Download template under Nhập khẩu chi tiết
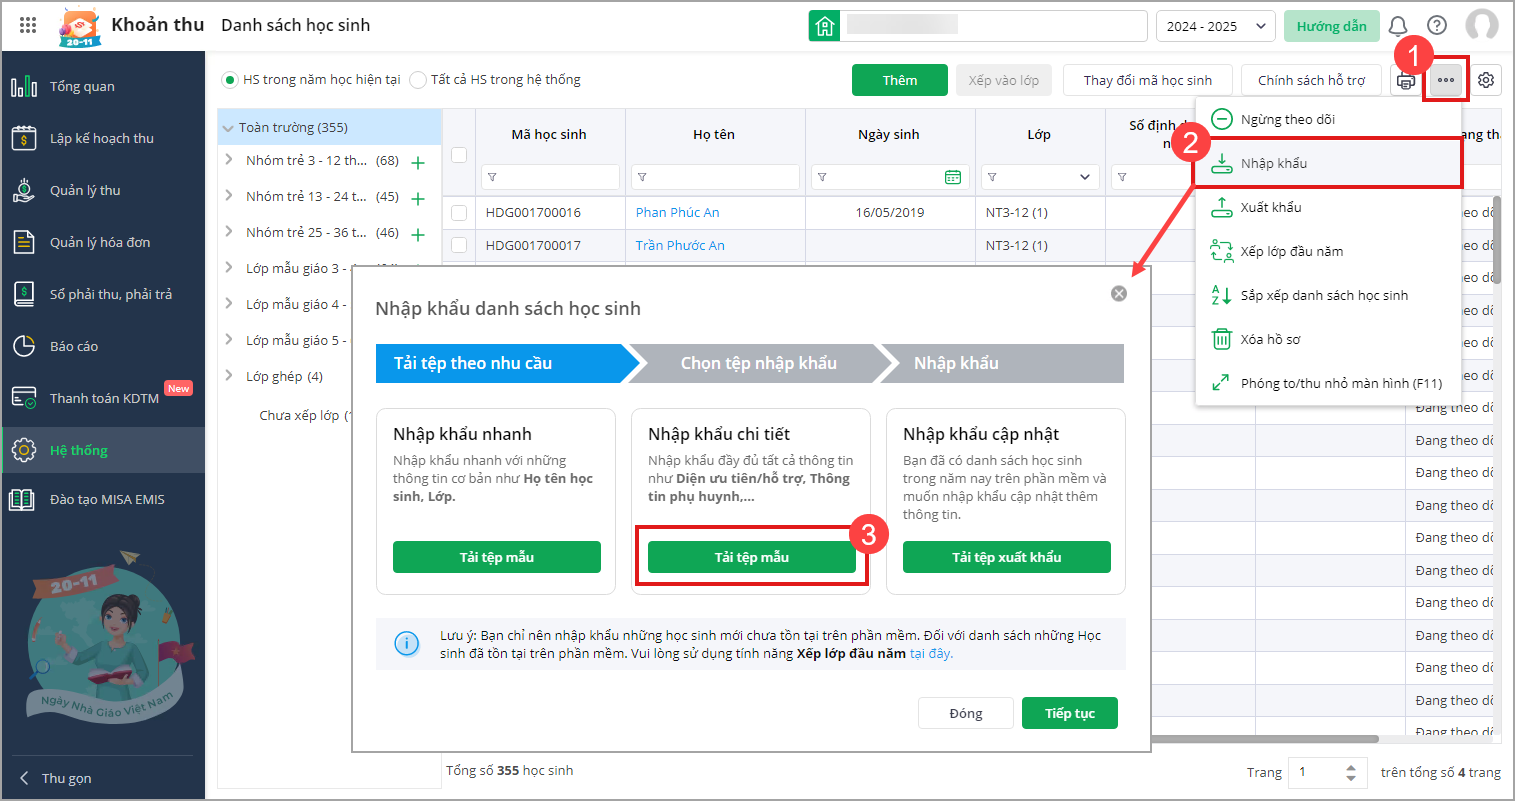Viewport: 1515px width, 801px height. 752,557
